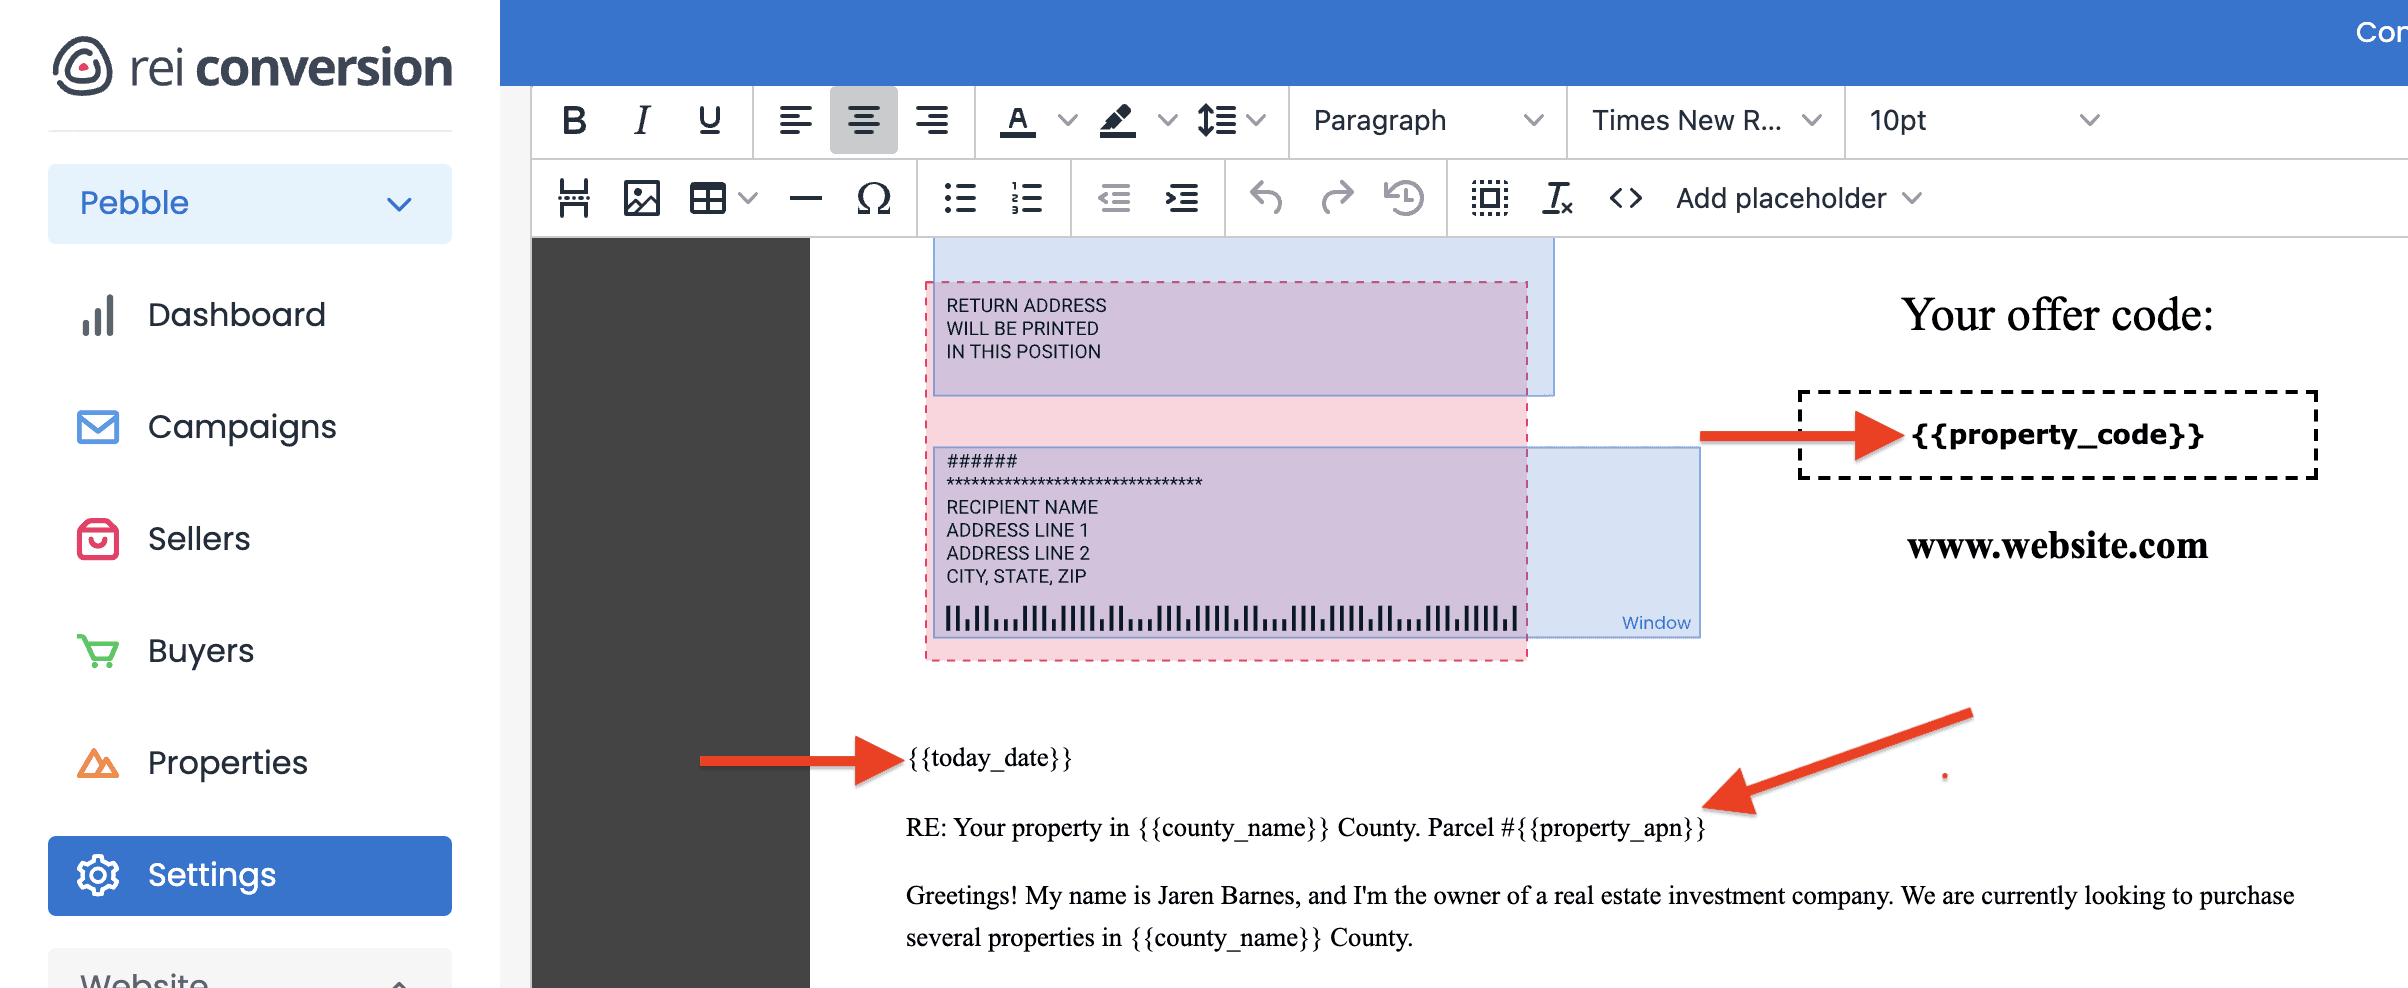Image resolution: width=2408 pixels, height=988 pixels.
Task: Click www.website.com text in document
Action: coord(2058,546)
